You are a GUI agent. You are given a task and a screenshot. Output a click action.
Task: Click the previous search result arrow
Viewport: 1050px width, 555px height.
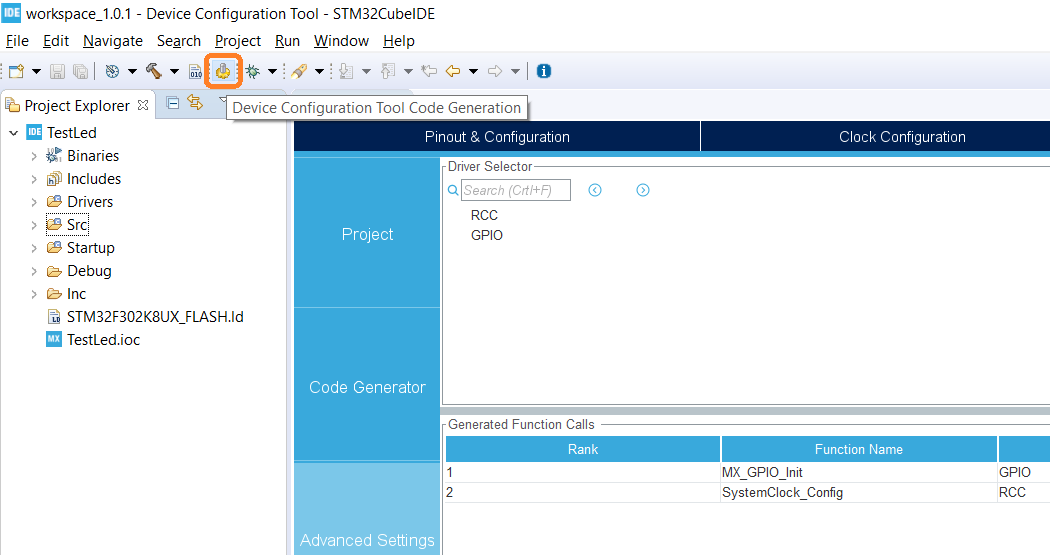click(x=595, y=190)
